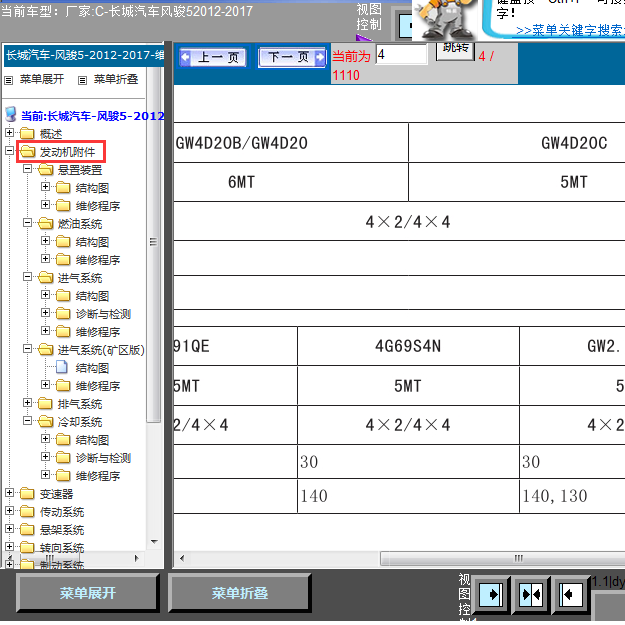Collapse the 进气系统 node
This screenshot has width=625, height=625.
coord(28,277)
